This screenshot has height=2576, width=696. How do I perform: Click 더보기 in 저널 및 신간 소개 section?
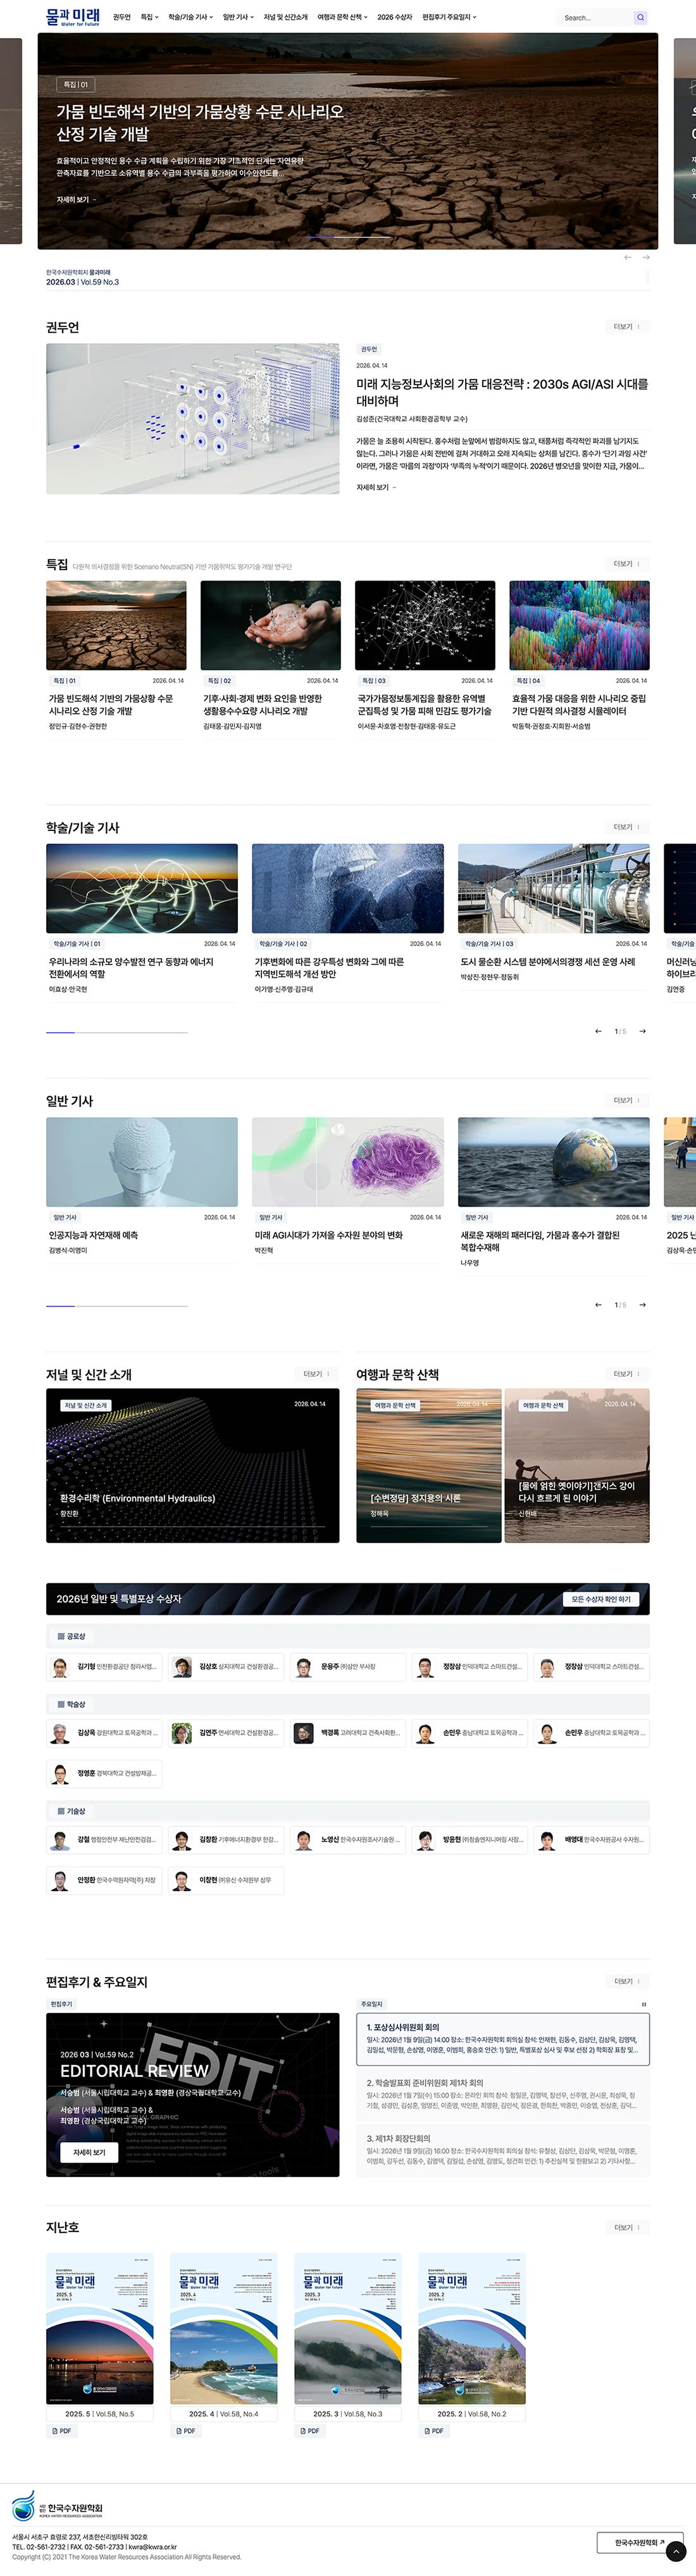pos(317,1374)
